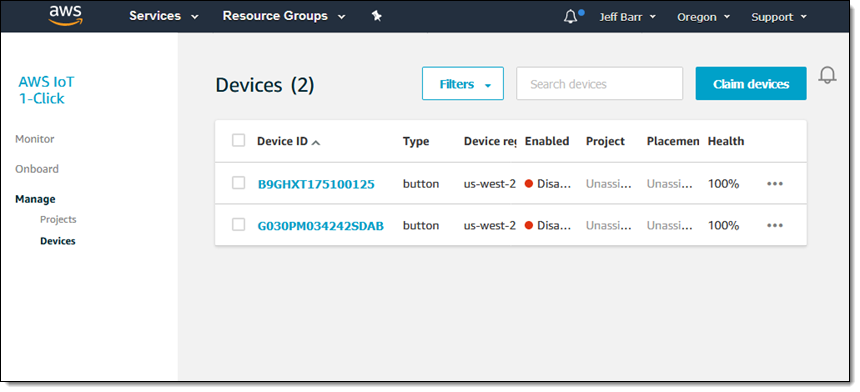The height and width of the screenshot is (392, 860).
Task: Open device link G030PM034242SDAB
Action: click(321, 225)
